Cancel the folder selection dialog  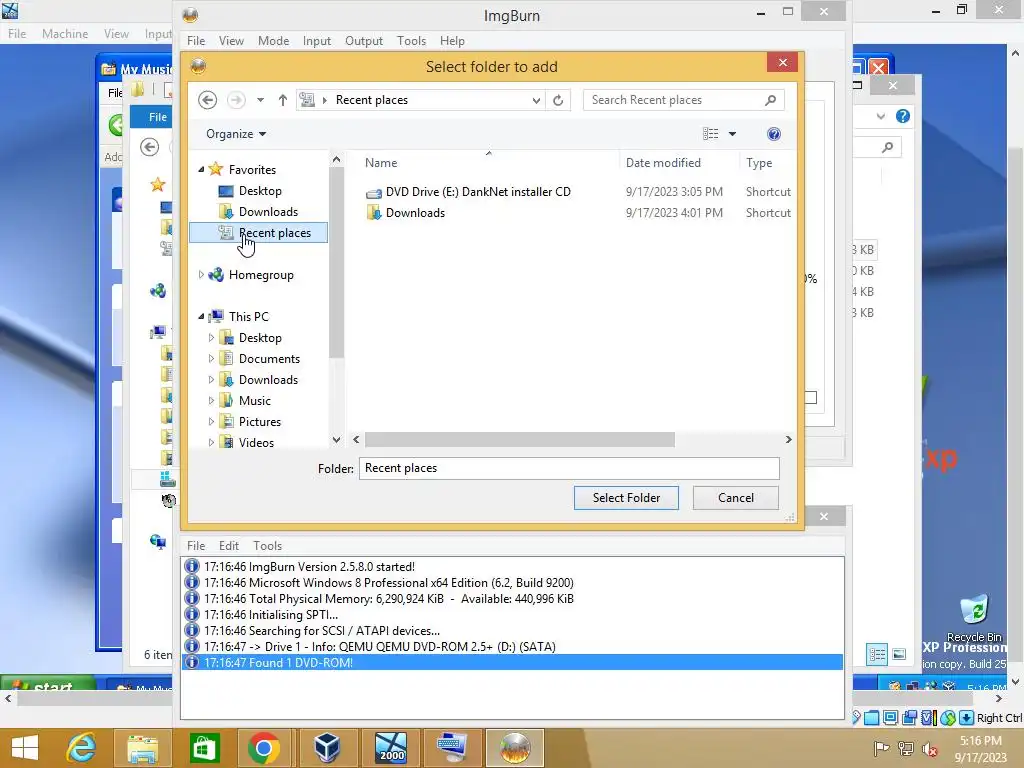coord(735,498)
